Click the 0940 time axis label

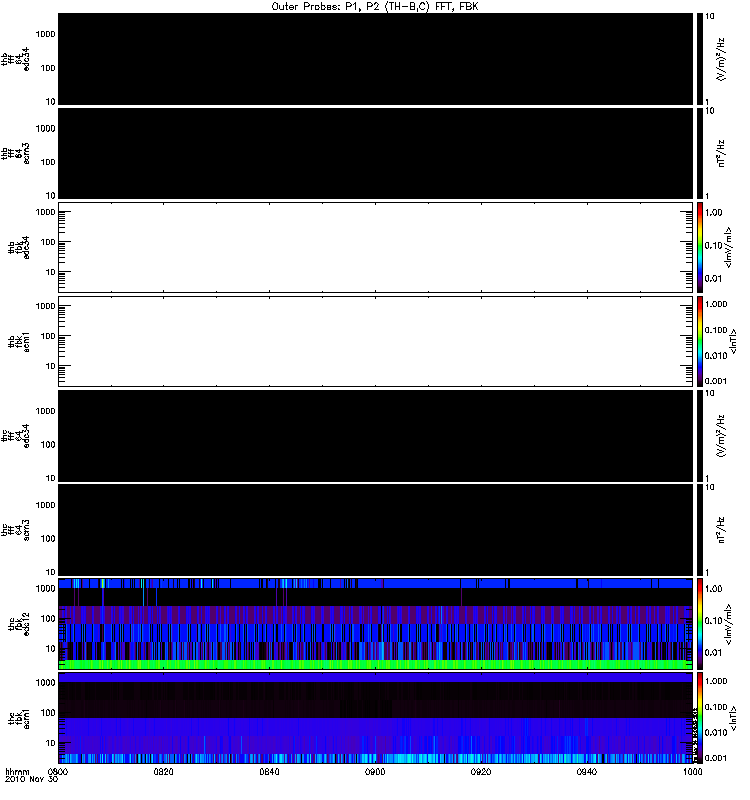point(587,772)
